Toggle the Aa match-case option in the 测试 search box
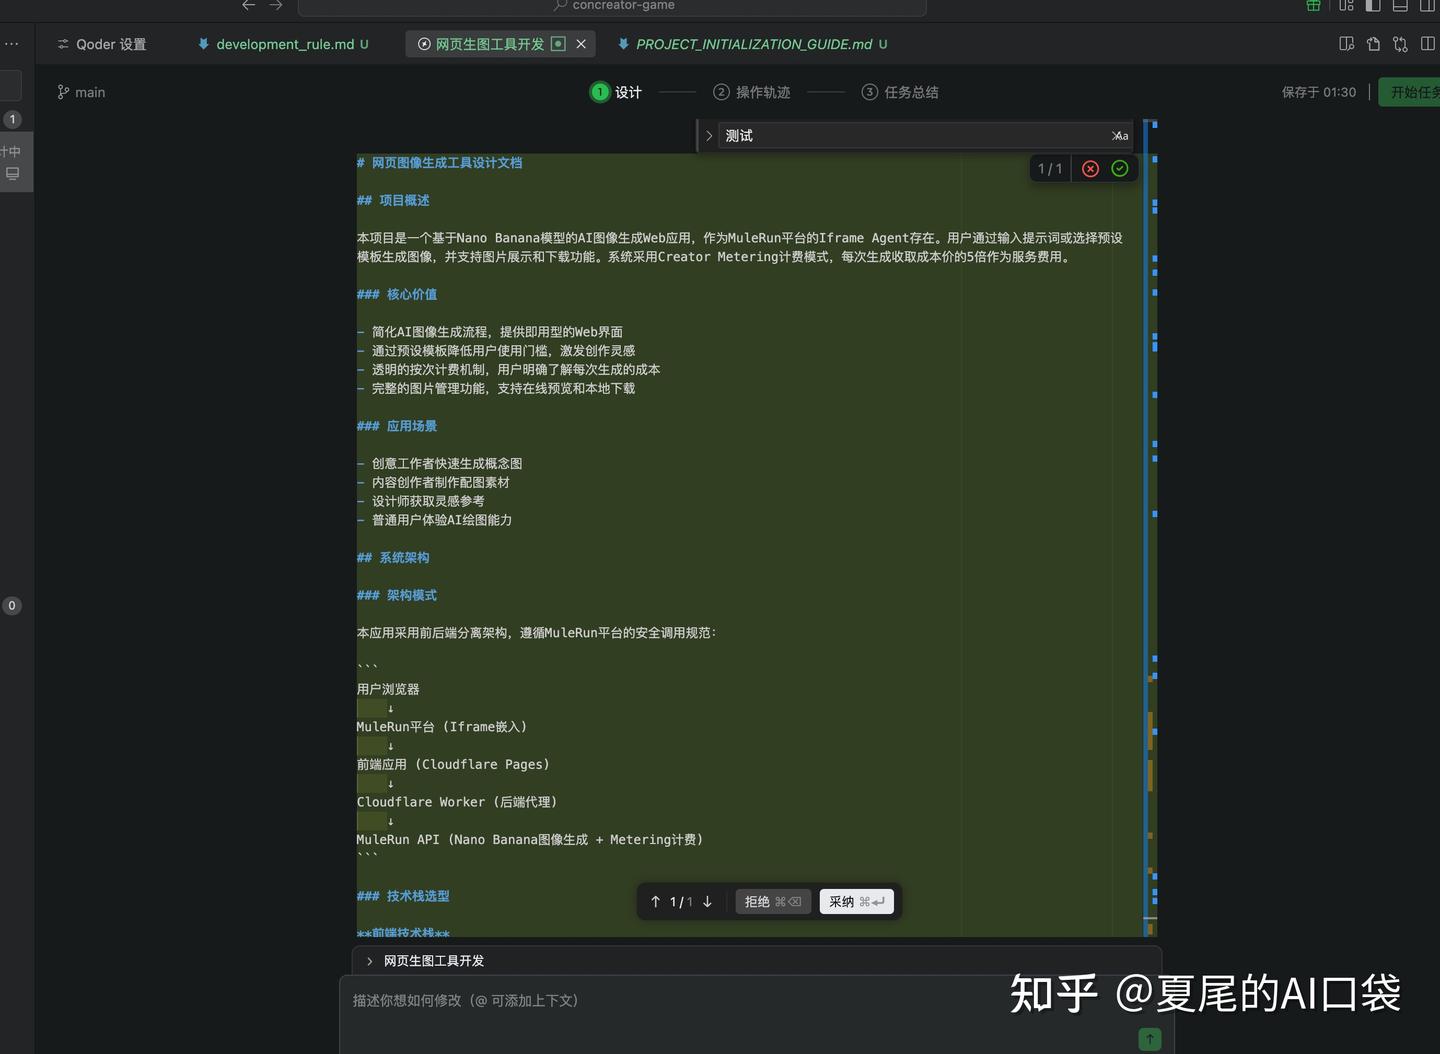This screenshot has height=1054, width=1440. click(1119, 135)
